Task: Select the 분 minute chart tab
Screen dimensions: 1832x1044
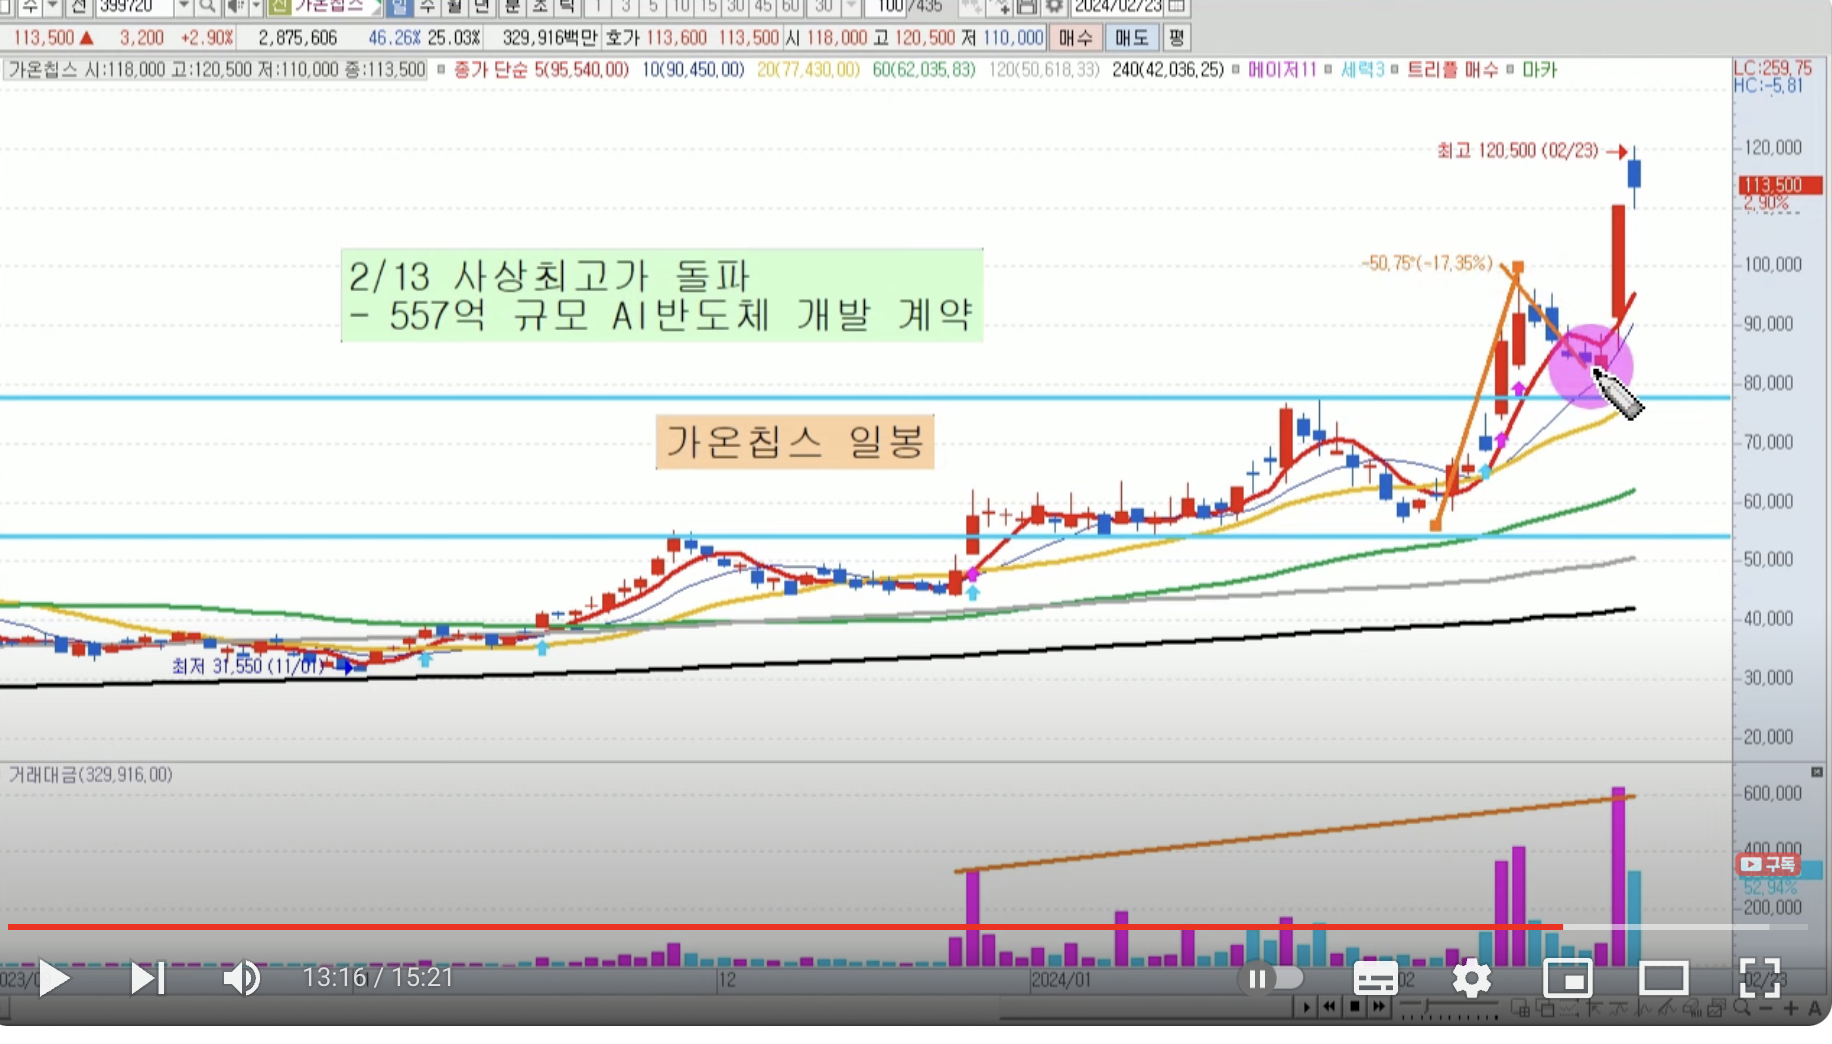Action: tap(512, 7)
